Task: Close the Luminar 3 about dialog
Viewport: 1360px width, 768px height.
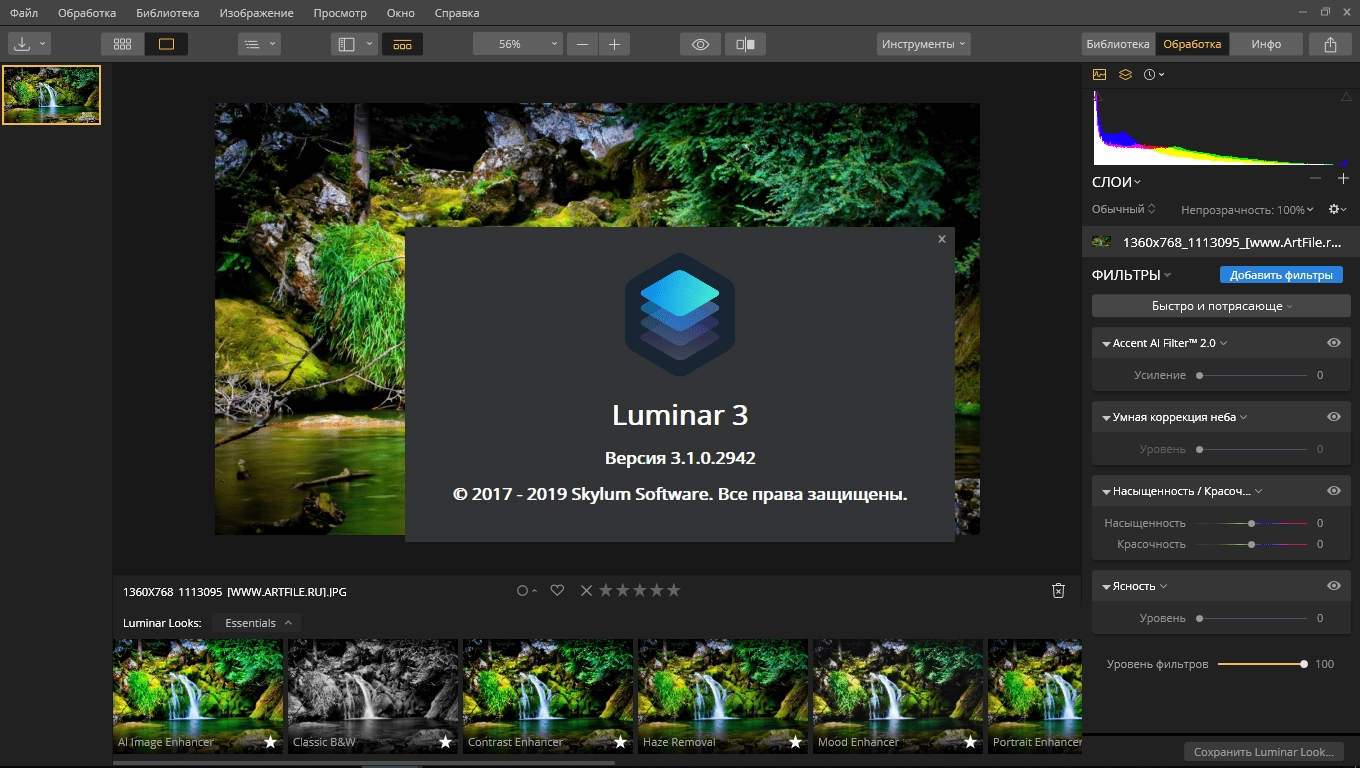Action: pyautogui.click(x=942, y=239)
